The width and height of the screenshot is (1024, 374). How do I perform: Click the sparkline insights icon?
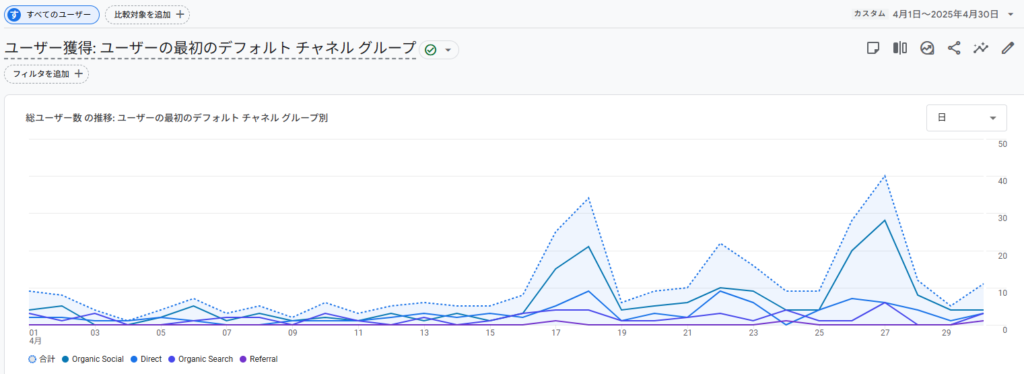(x=980, y=48)
